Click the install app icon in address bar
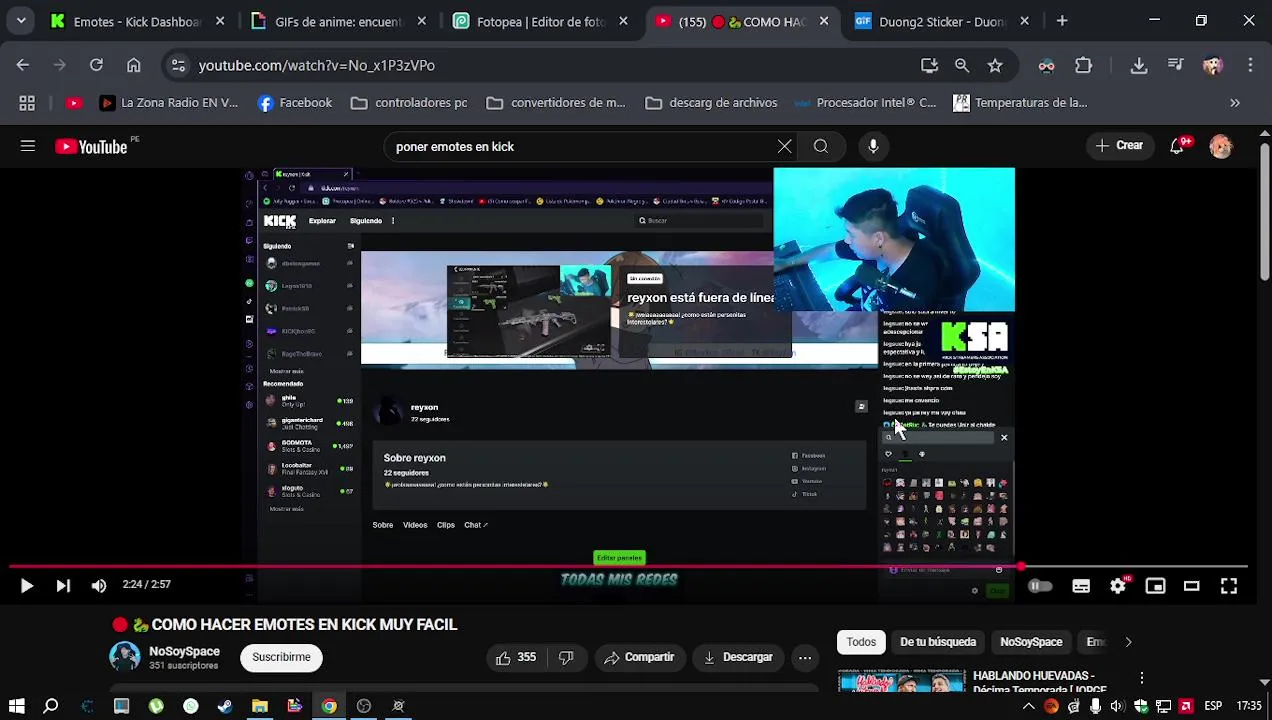 929,65
